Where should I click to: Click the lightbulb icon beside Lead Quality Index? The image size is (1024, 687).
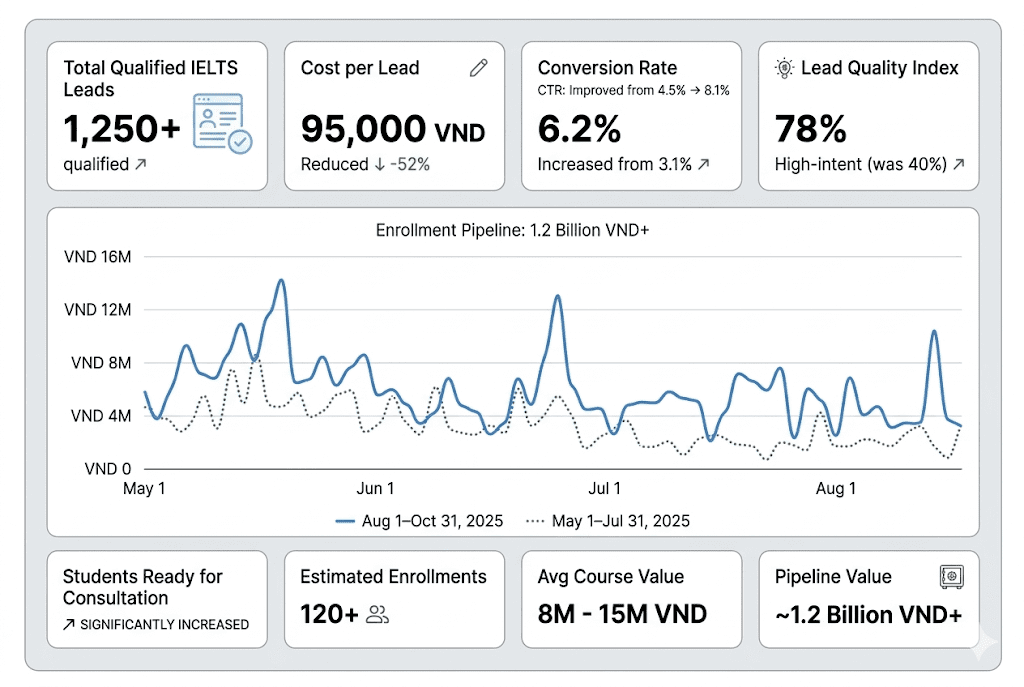[784, 68]
